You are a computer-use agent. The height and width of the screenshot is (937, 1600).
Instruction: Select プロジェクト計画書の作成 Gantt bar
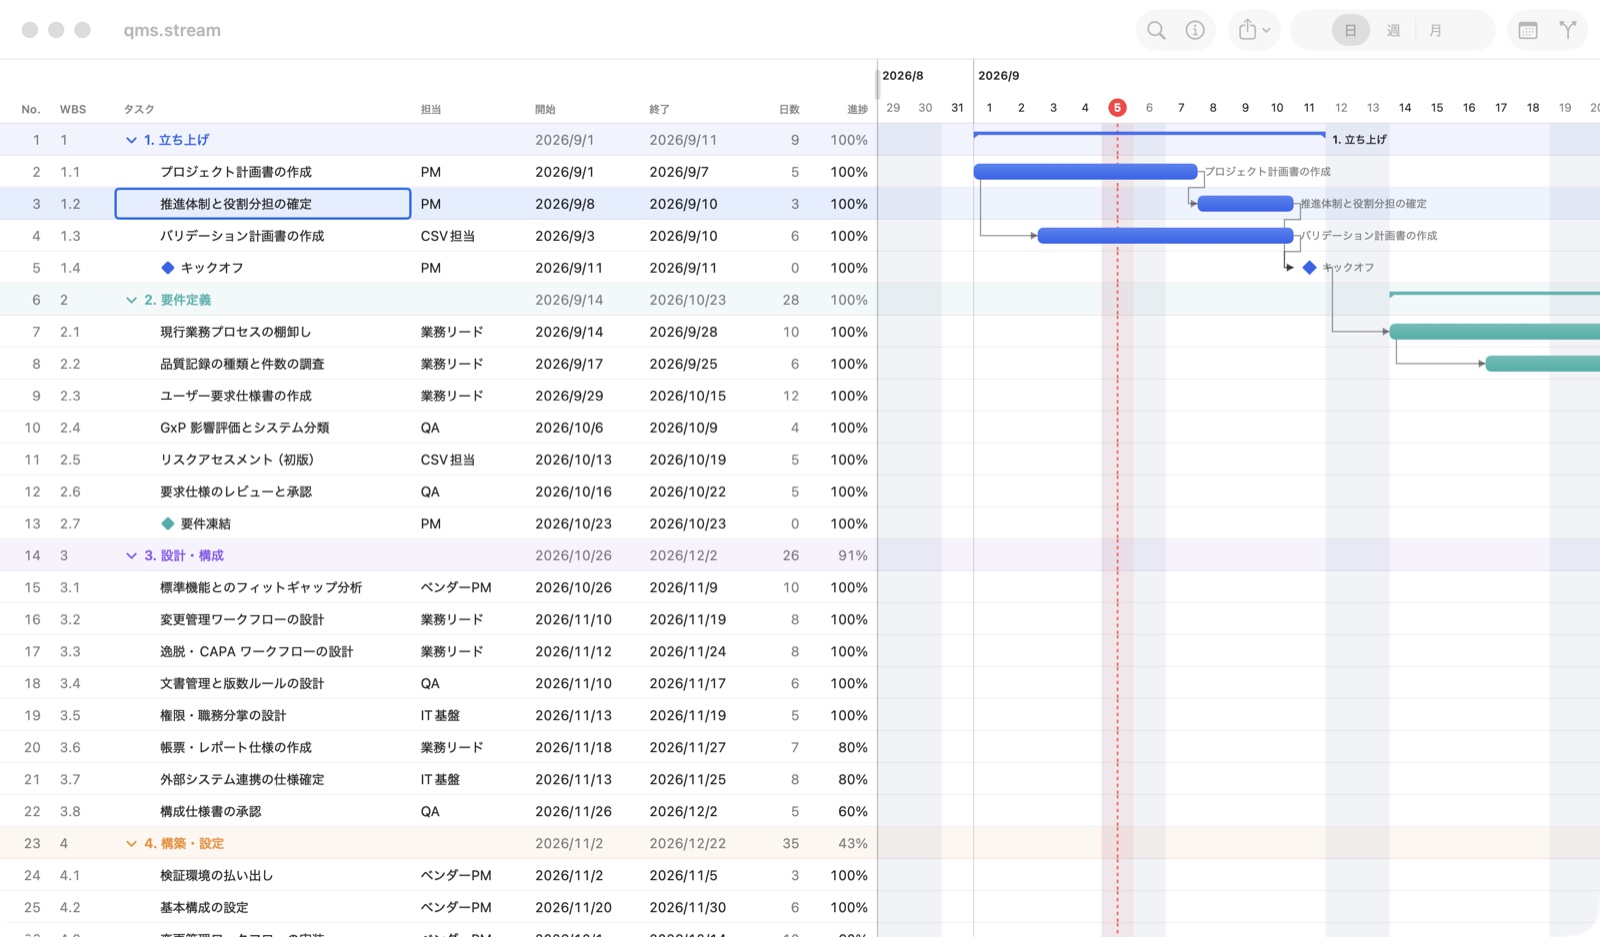(1085, 172)
